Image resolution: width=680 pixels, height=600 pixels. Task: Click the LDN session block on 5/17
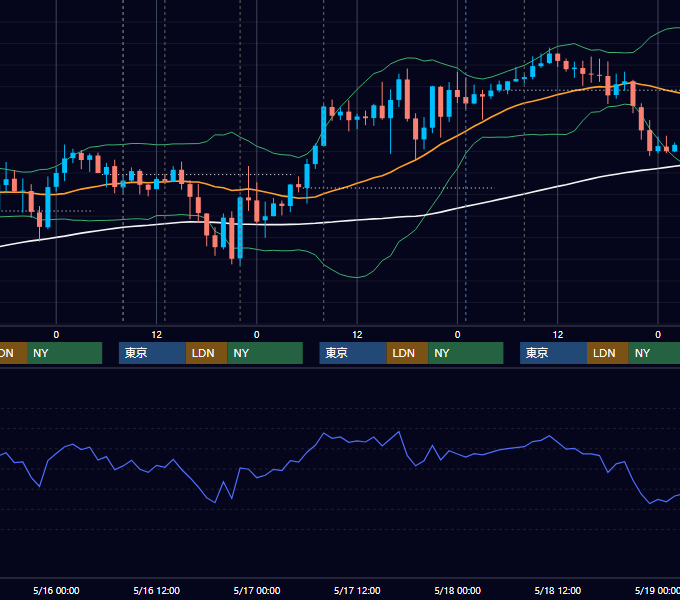(x=407, y=353)
